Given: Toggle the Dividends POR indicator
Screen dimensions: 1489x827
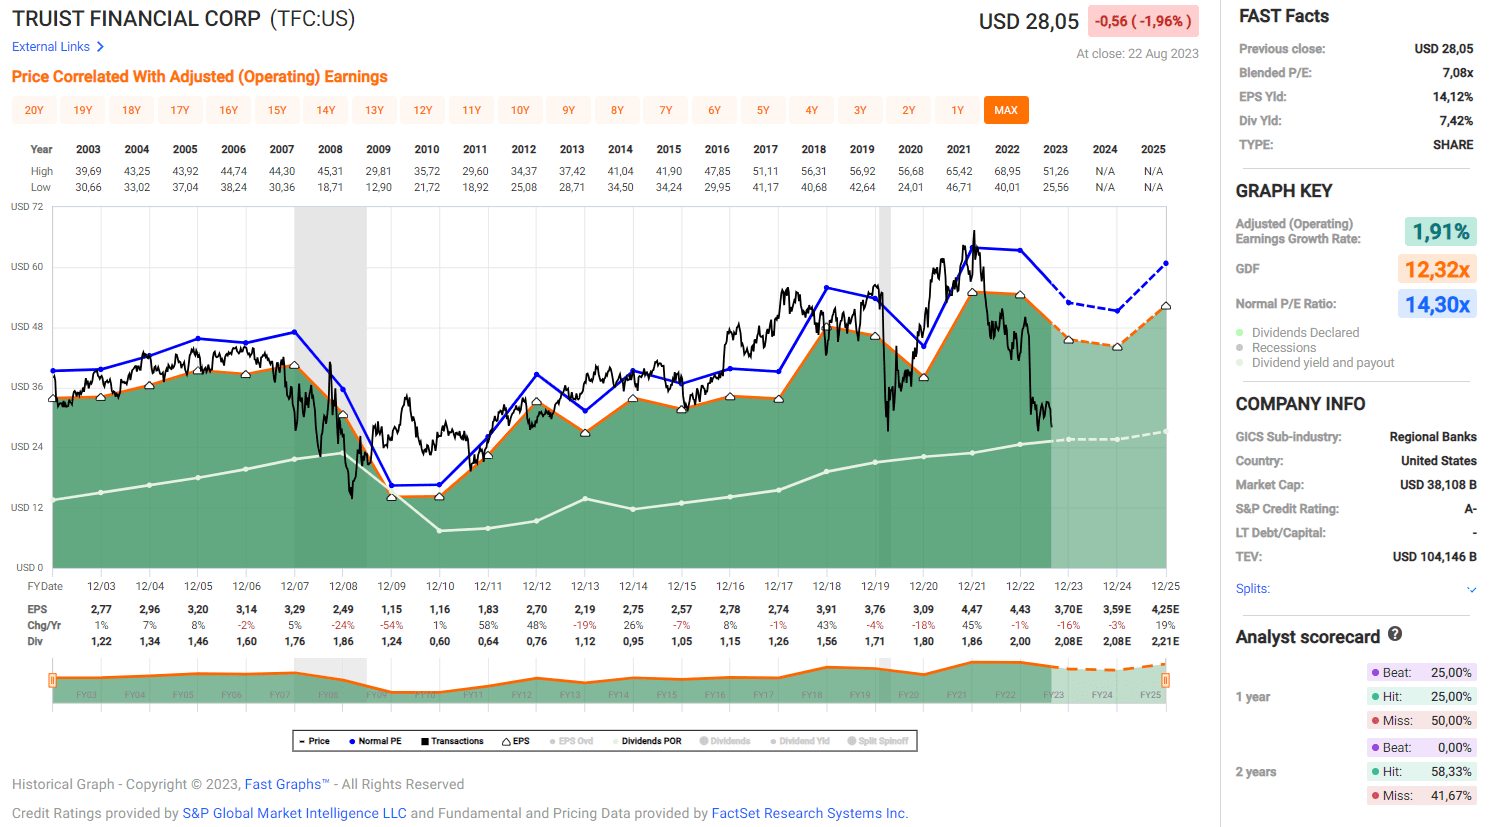Looking at the screenshot, I should 650,740.
